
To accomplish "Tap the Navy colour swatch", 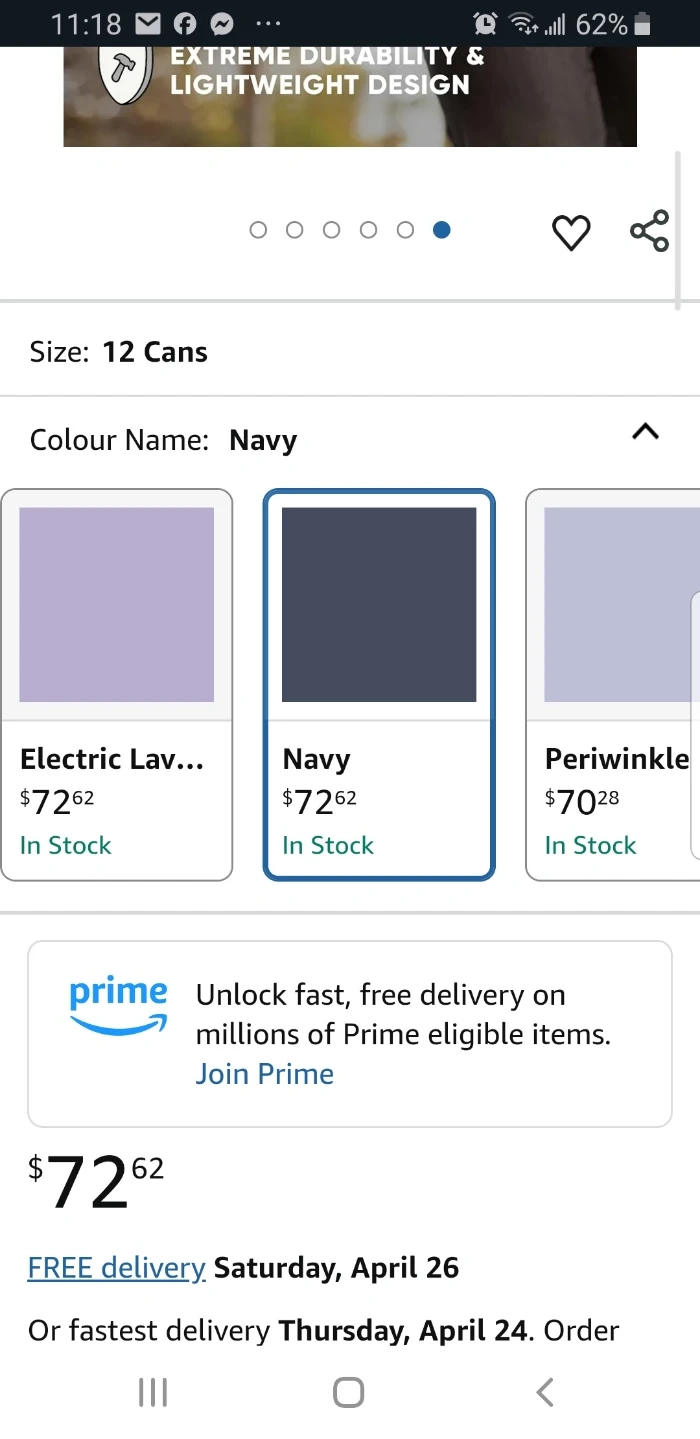I will click(379, 605).
